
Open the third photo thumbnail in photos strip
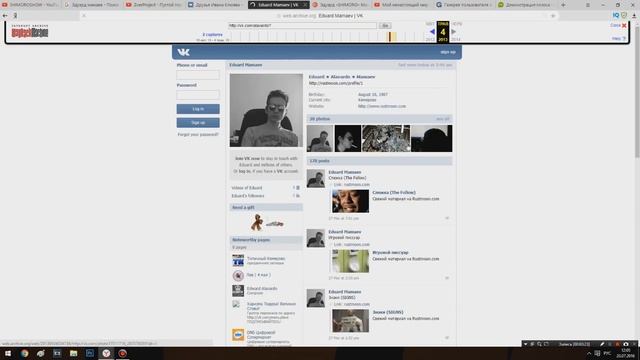(386, 138)
